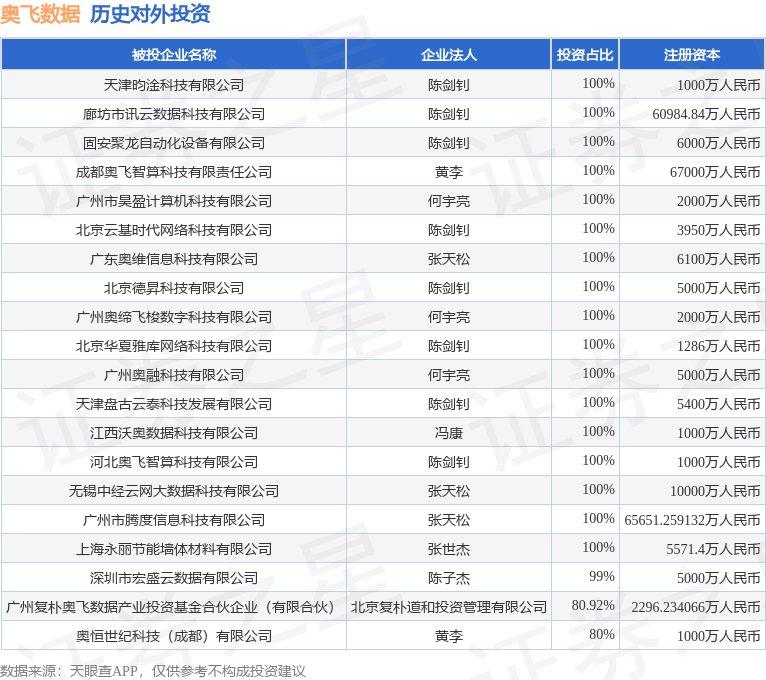
Task: Select company 固安聚龙自动化设备有限公司
Action: 174,143
